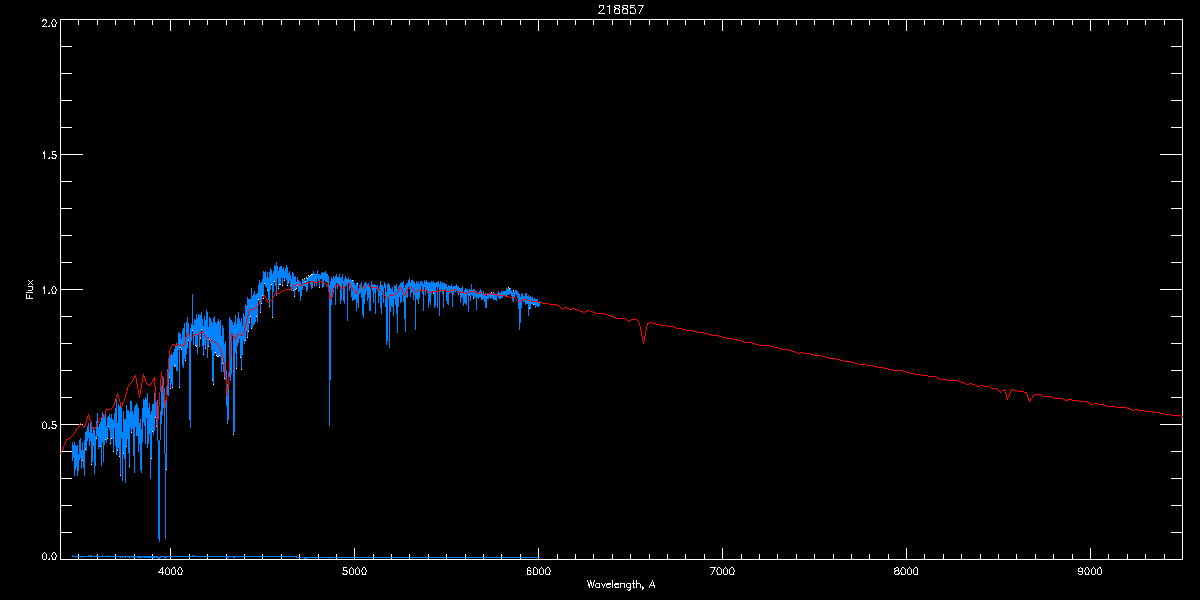The height and width of the screenshot is (600, 1200).
Task: Click the 6000 wavelength tick label
Action: click(538, 572)
